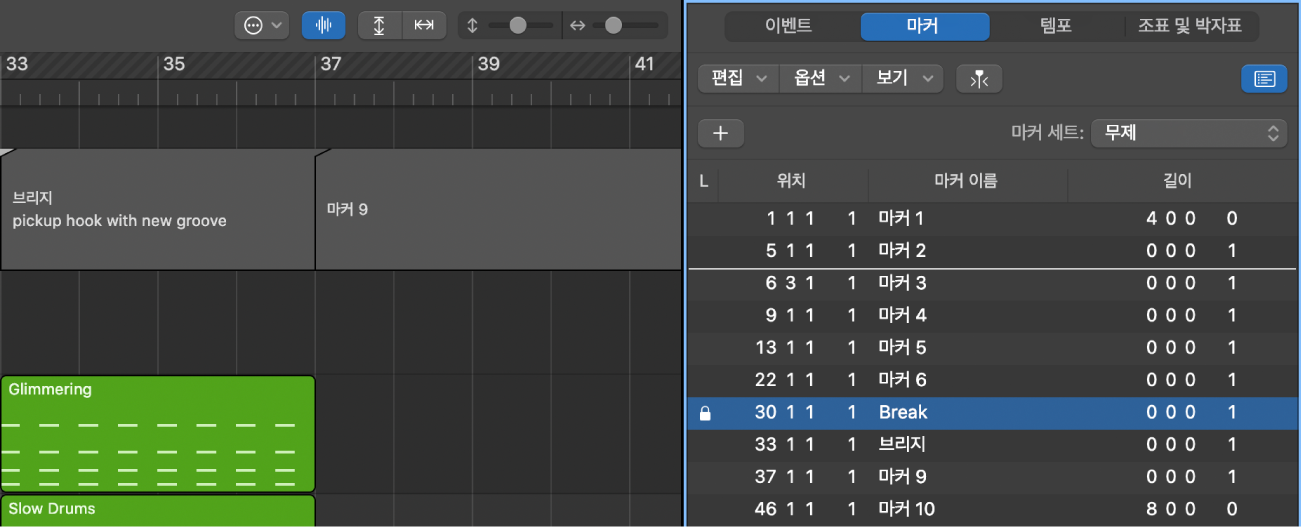
Task: Switch to the 마커 tab
Action: point(925,26)
